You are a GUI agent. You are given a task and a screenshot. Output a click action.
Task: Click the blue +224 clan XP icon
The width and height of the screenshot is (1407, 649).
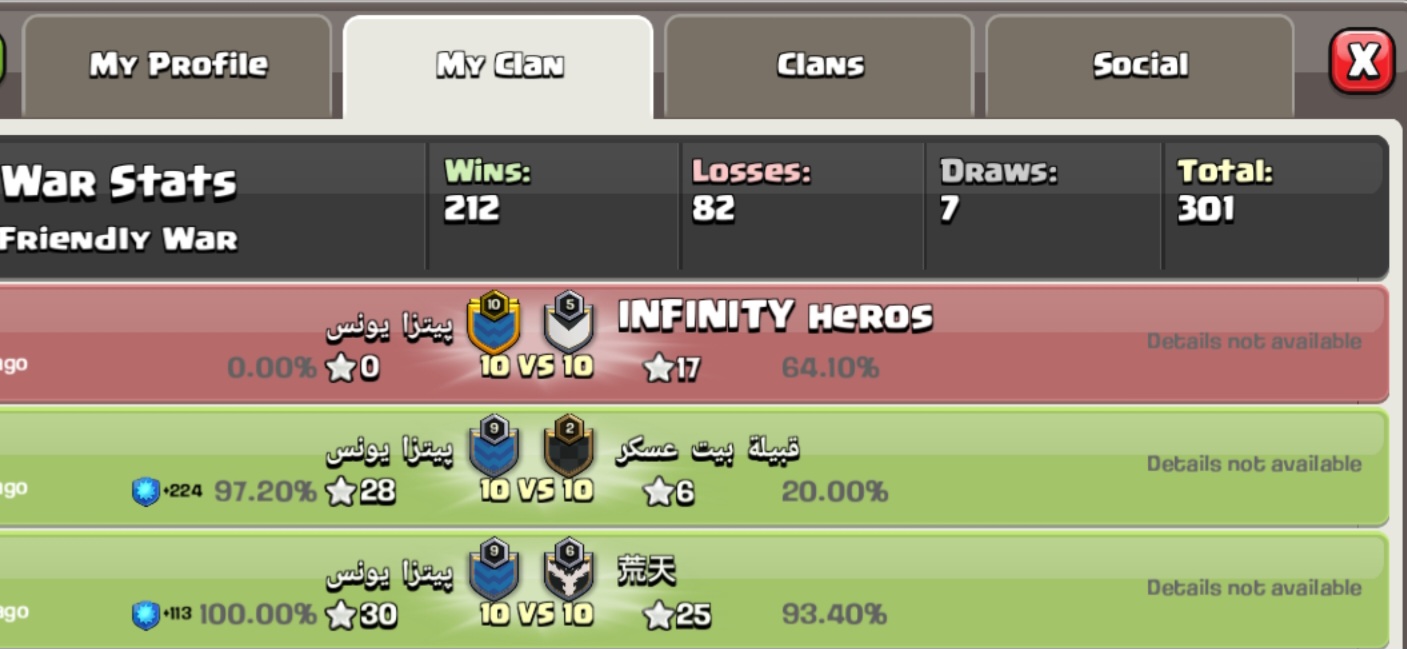146,491
